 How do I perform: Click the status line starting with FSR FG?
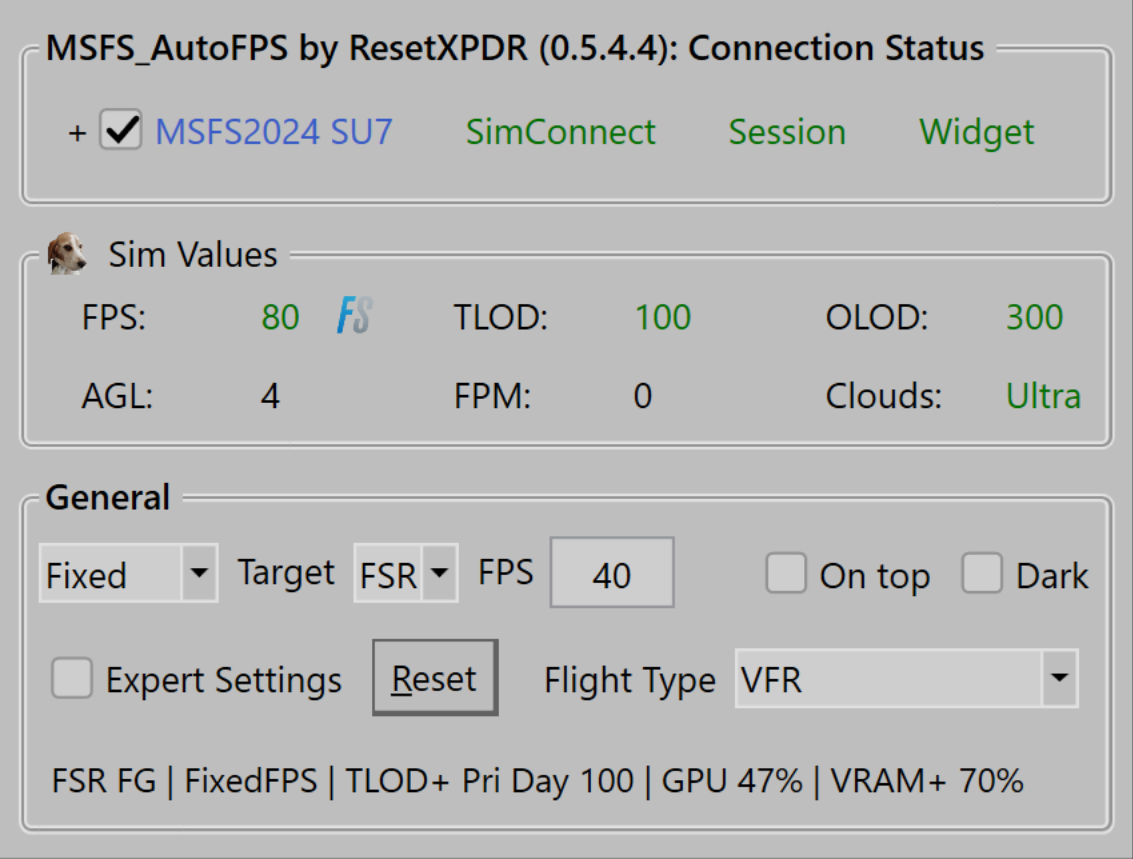tap(538, 781)
